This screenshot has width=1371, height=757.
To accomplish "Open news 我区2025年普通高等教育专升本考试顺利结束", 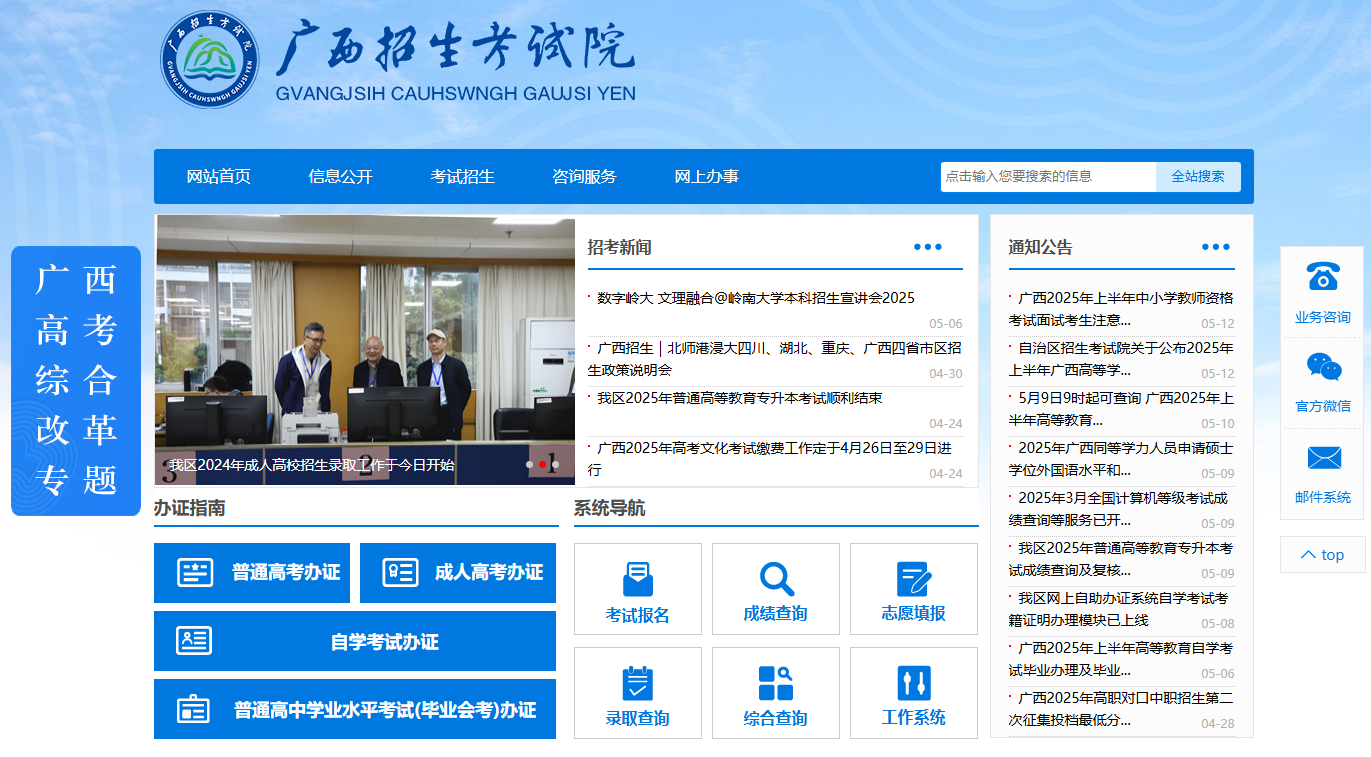I will 740,398.
